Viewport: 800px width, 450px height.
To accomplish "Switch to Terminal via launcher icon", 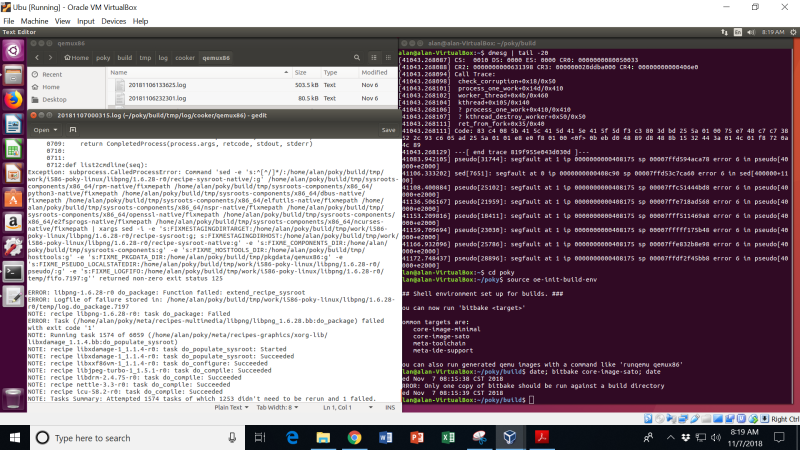I will [13, 272].
